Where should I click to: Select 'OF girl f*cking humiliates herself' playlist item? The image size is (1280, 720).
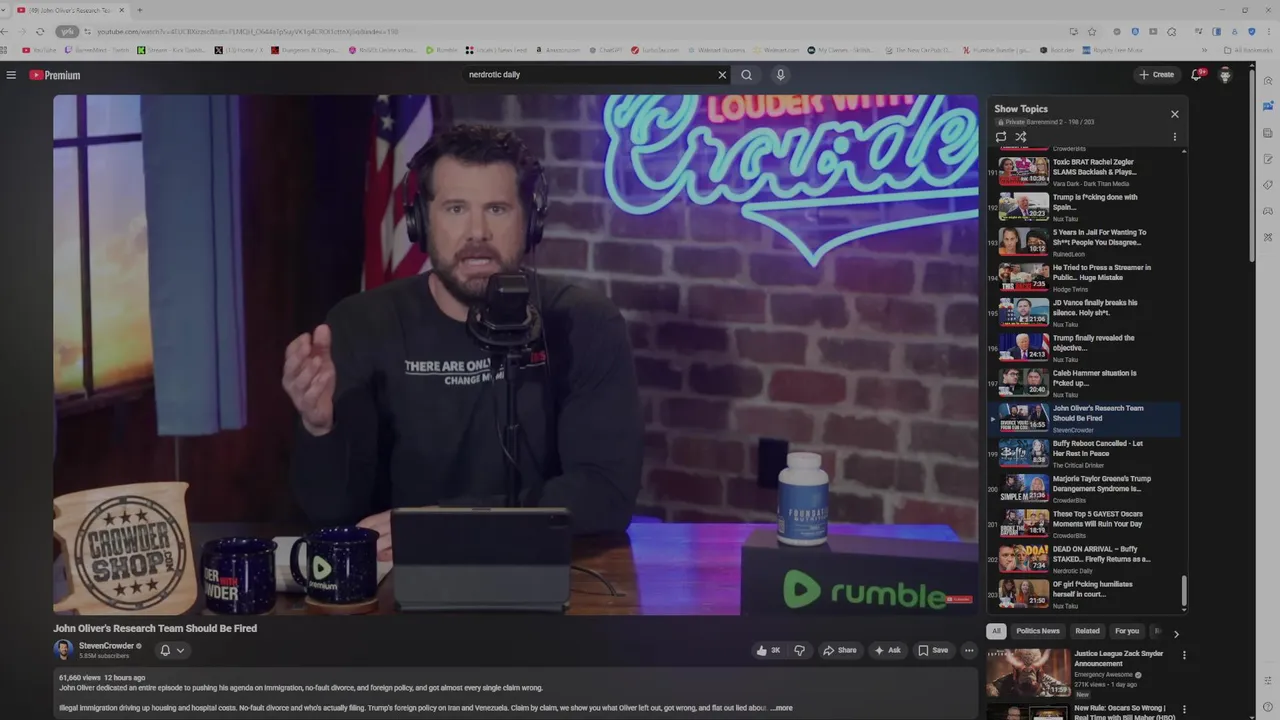tap(1084, 593)
